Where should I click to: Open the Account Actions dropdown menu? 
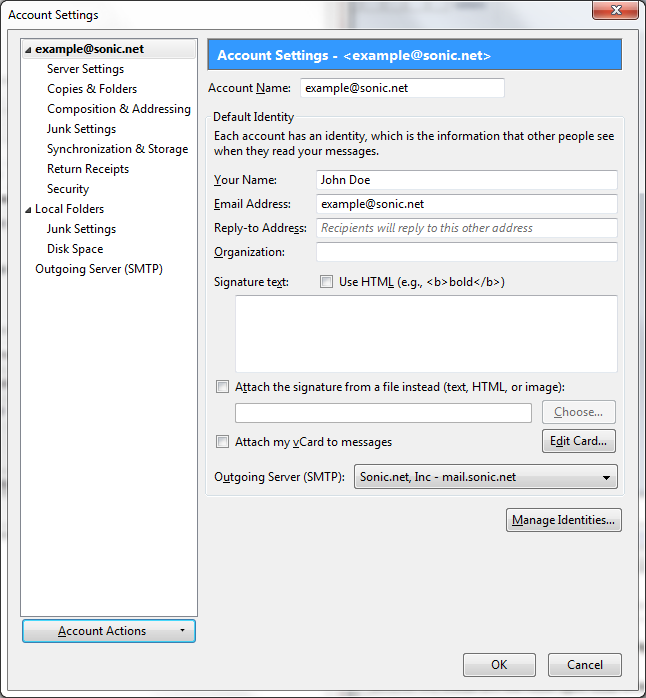pos(108,631)
